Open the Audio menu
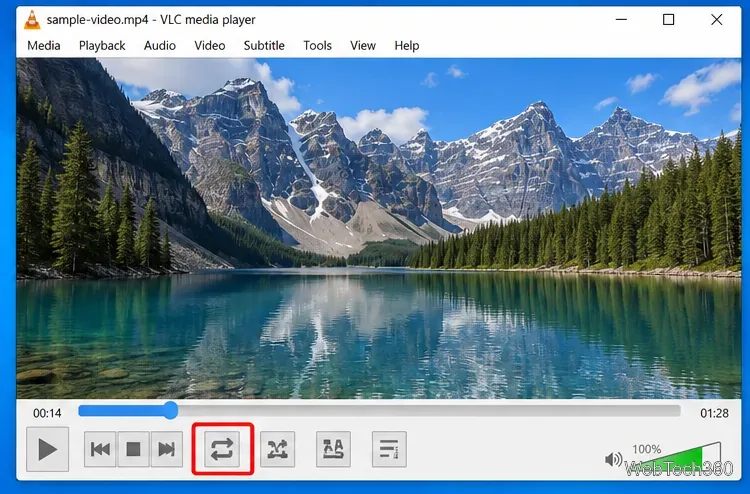750x494 pixels. [160, 45]
